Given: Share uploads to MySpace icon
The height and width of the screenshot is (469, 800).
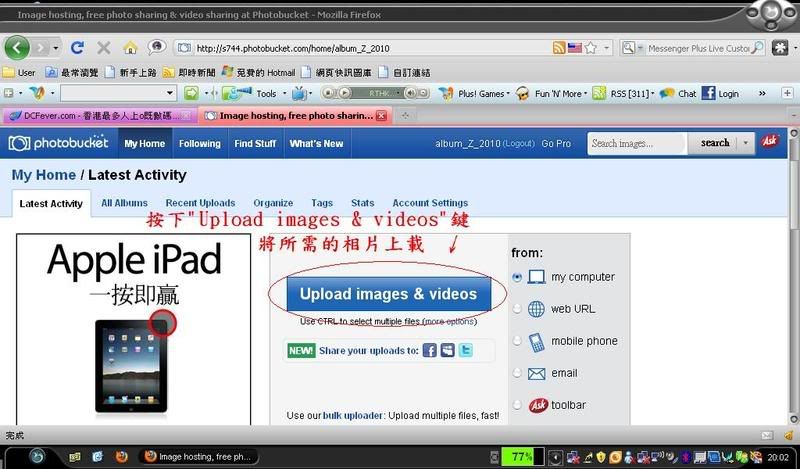Looking at the screenshot, I should (x=447, y=351).
